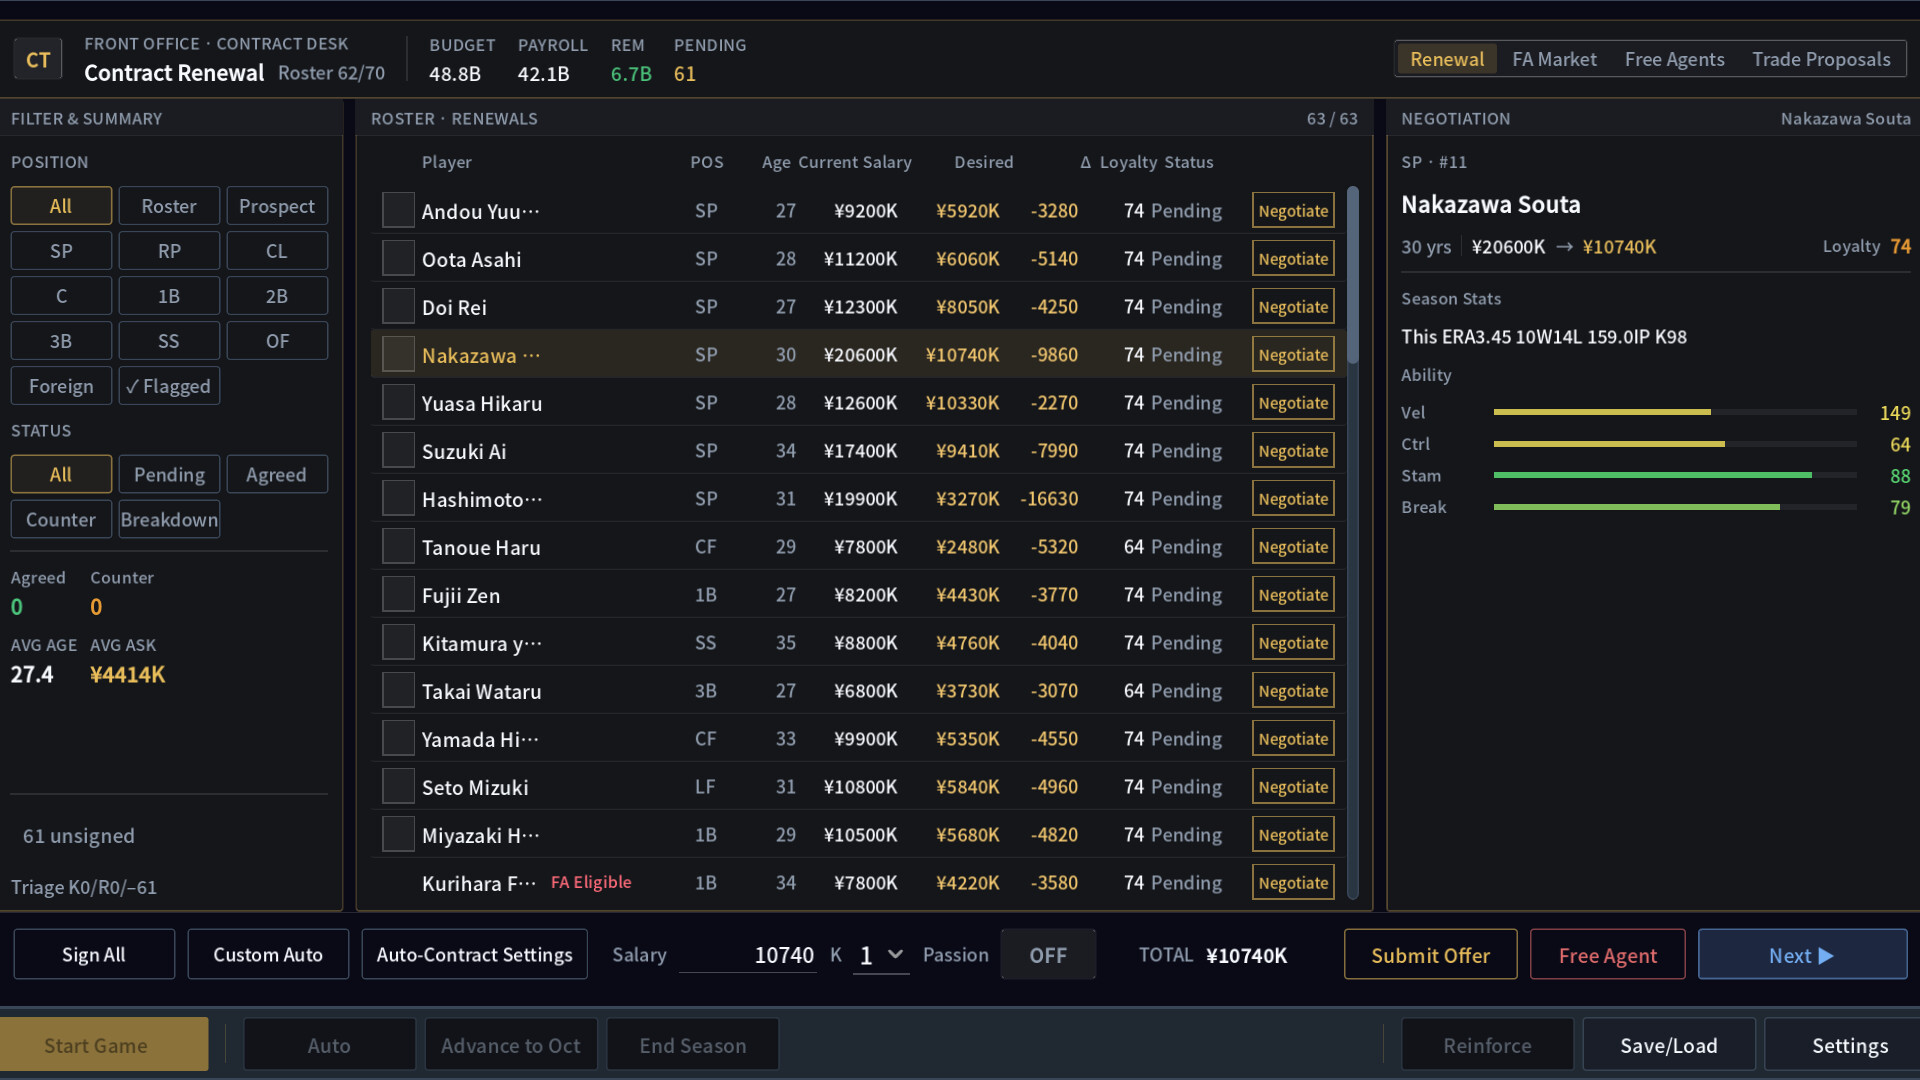Click the Vel ability bar
The height and width of the screenshot is (1080, 1920).
click(1675, 412)
